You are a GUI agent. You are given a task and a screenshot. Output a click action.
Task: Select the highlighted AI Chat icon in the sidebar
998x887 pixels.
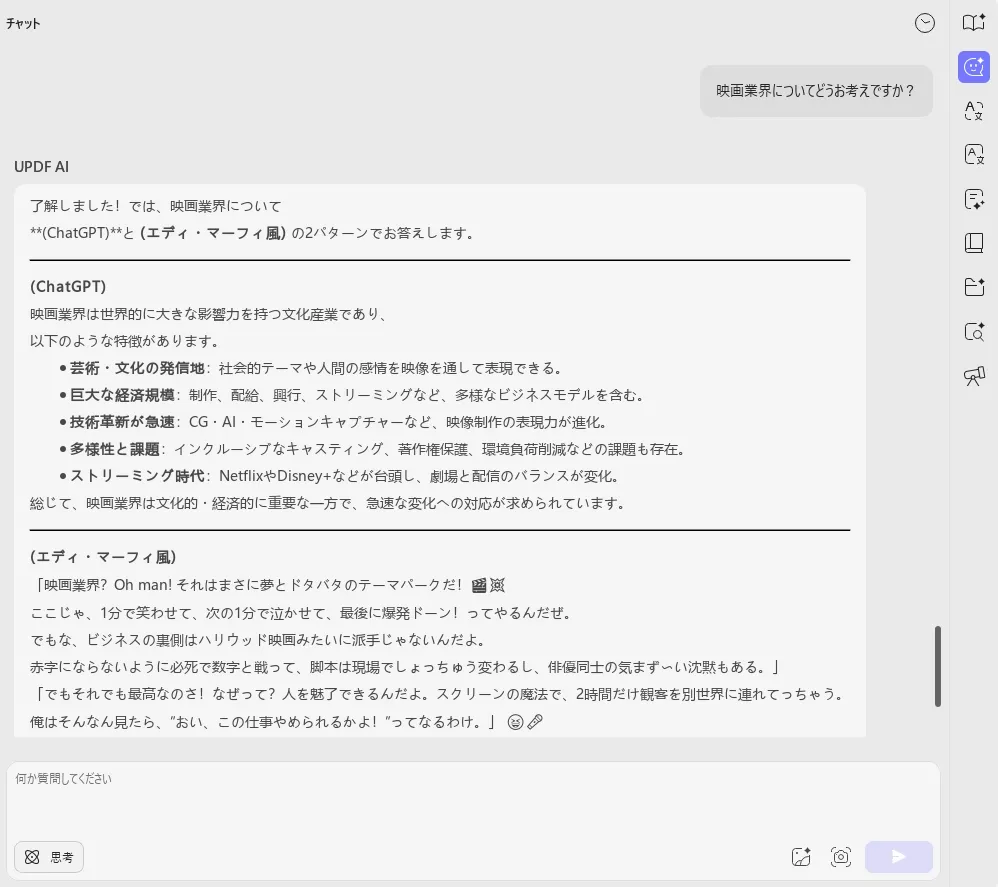click(x=973, y=67)
